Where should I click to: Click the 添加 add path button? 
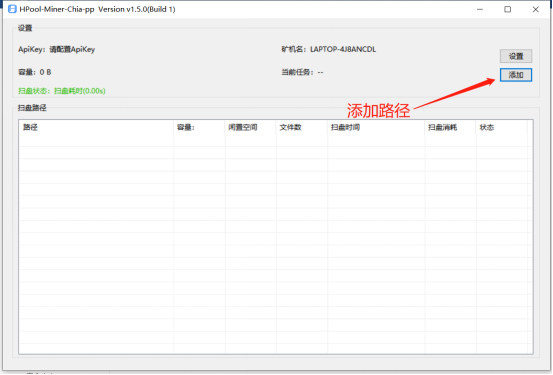tap(516, 75)
